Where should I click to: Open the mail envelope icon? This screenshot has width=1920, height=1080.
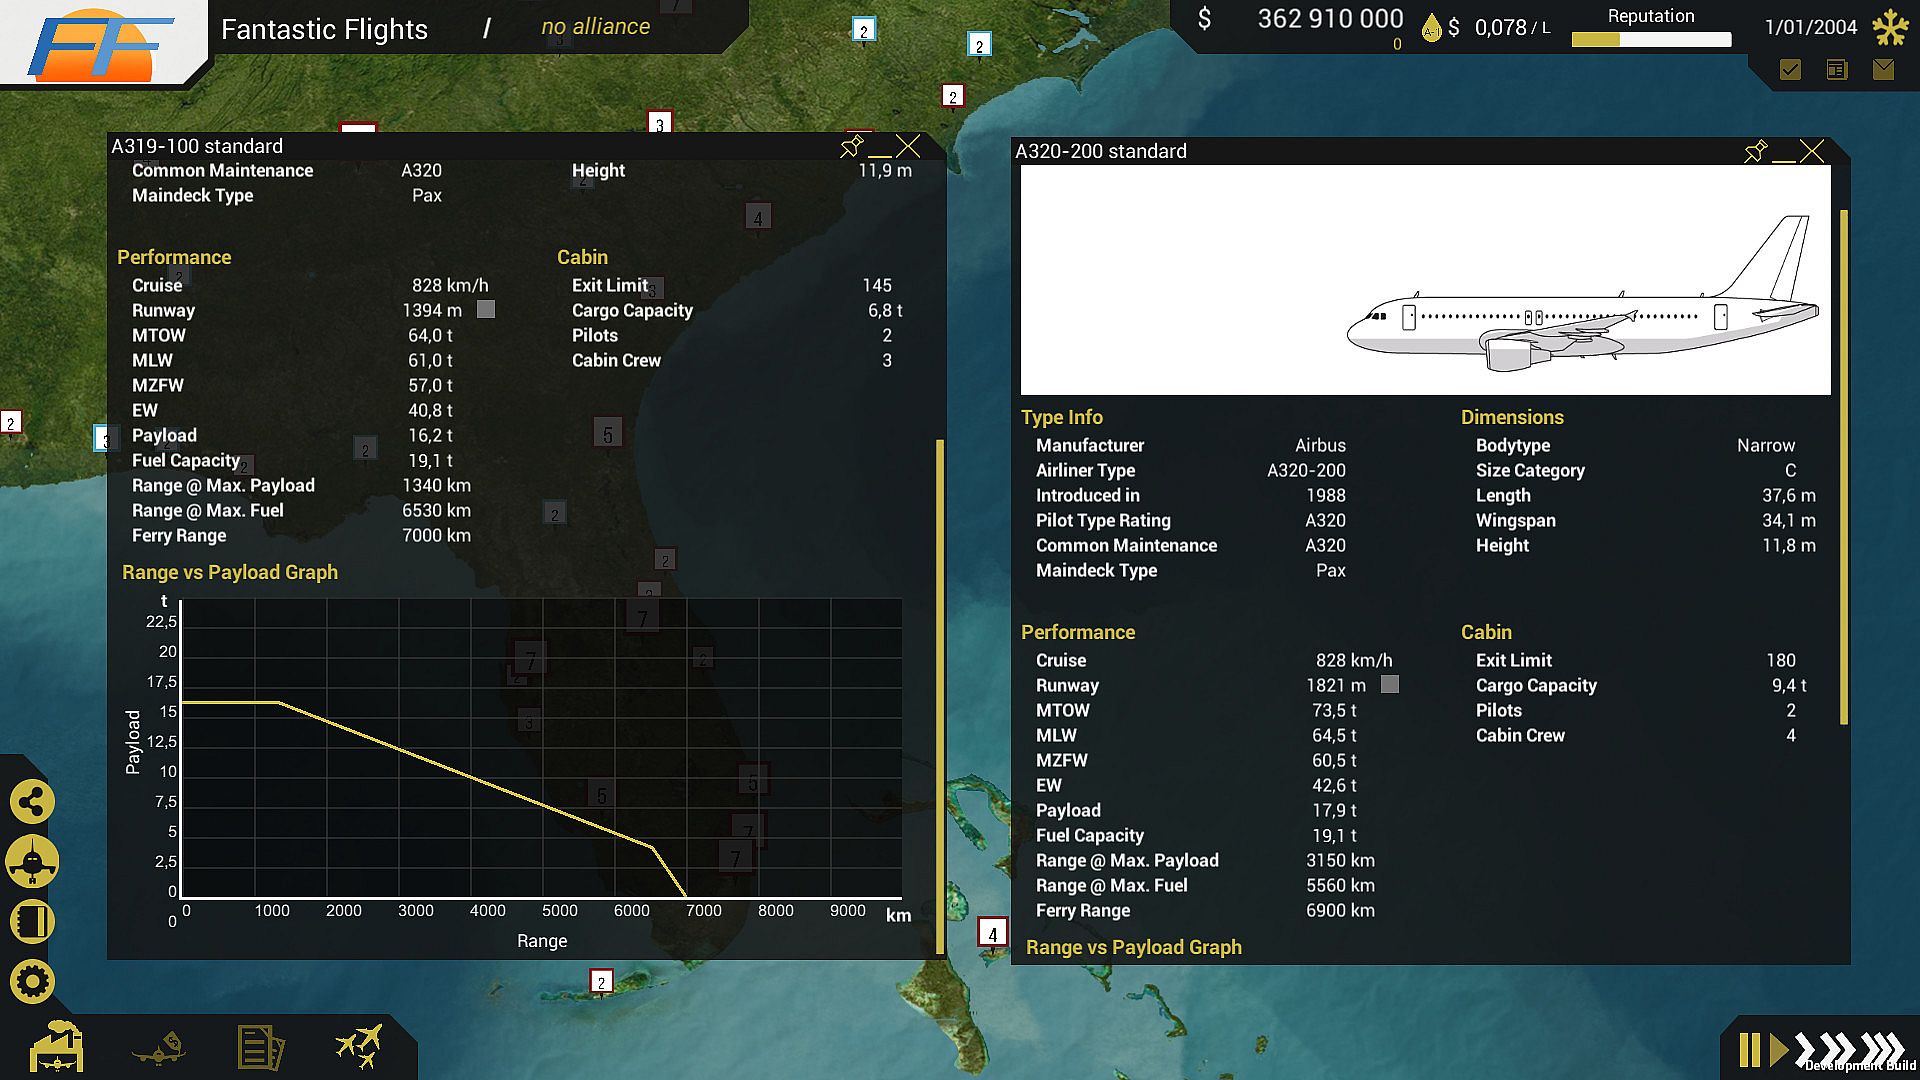tap(1883, 69)
